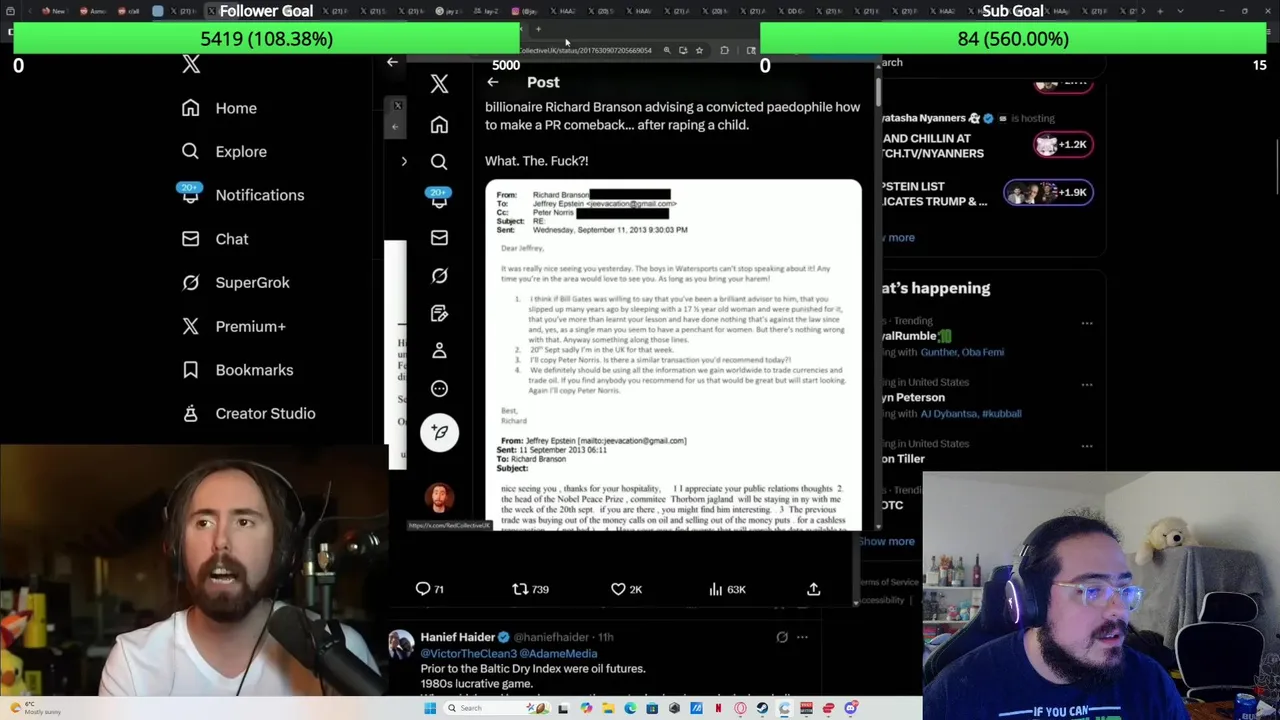Screen dimensions: 1280x720
Task: Click the Creator Studio icon in left sidebar
Action: click(x=190, y=413)
